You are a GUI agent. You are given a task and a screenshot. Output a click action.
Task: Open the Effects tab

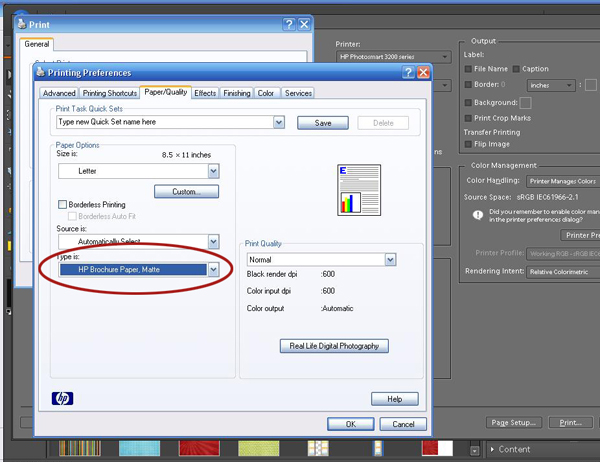tap(205, 93)
